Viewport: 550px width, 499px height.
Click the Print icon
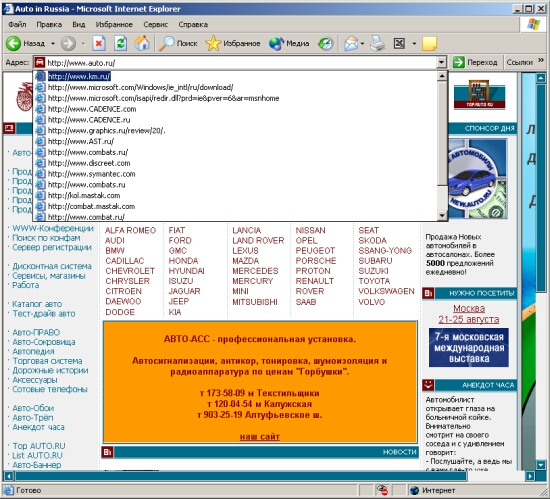378,43
